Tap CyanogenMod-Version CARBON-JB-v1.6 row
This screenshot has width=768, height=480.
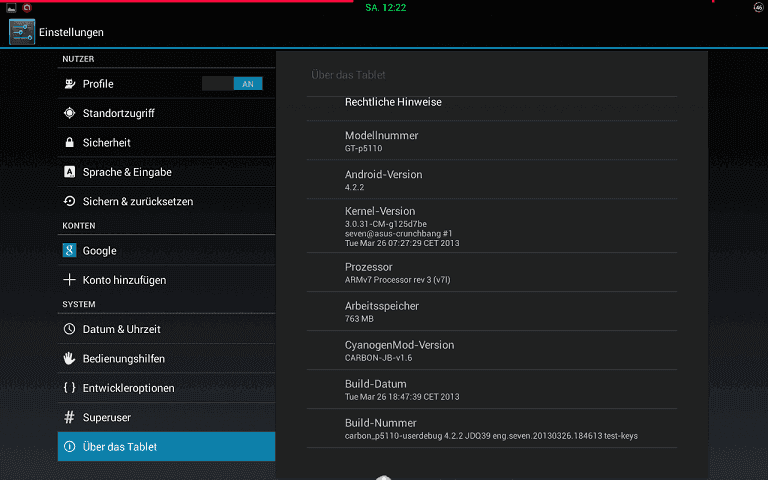pyautogui.click(x=492, y=350)
